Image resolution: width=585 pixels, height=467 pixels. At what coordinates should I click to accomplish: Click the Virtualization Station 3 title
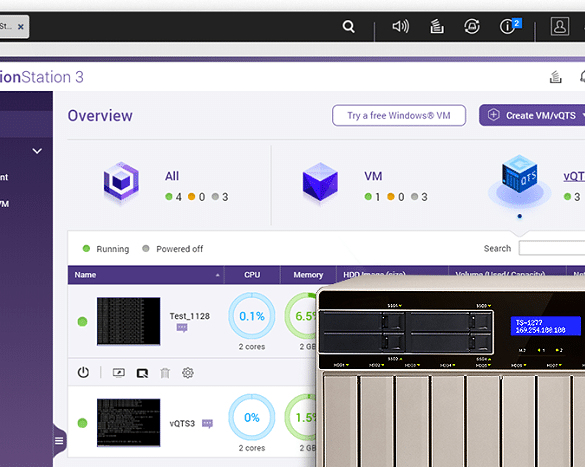[42, 77]
